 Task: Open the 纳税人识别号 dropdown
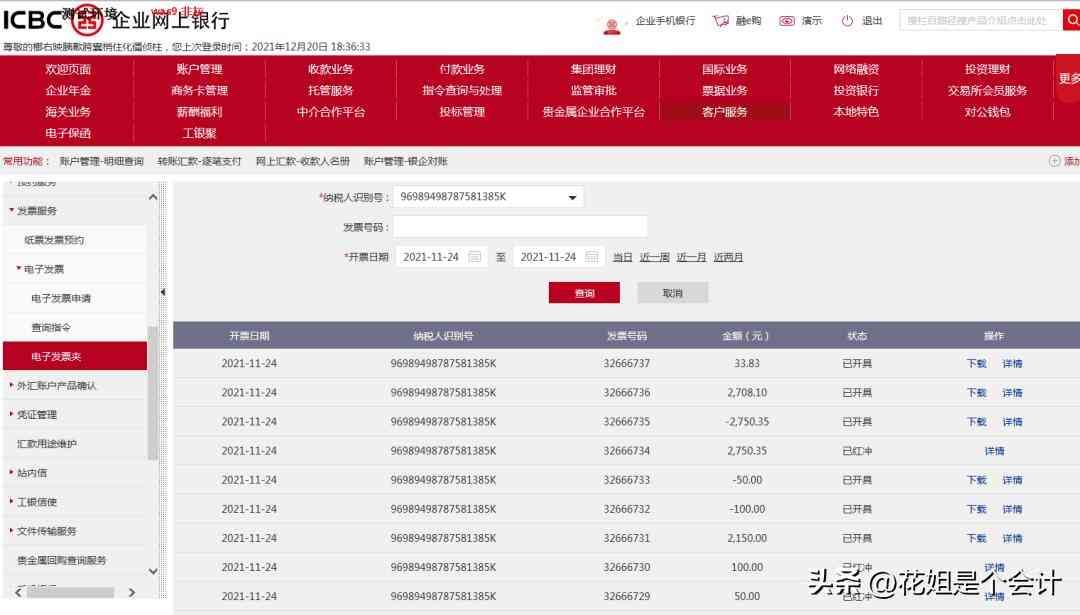(572, 197)
